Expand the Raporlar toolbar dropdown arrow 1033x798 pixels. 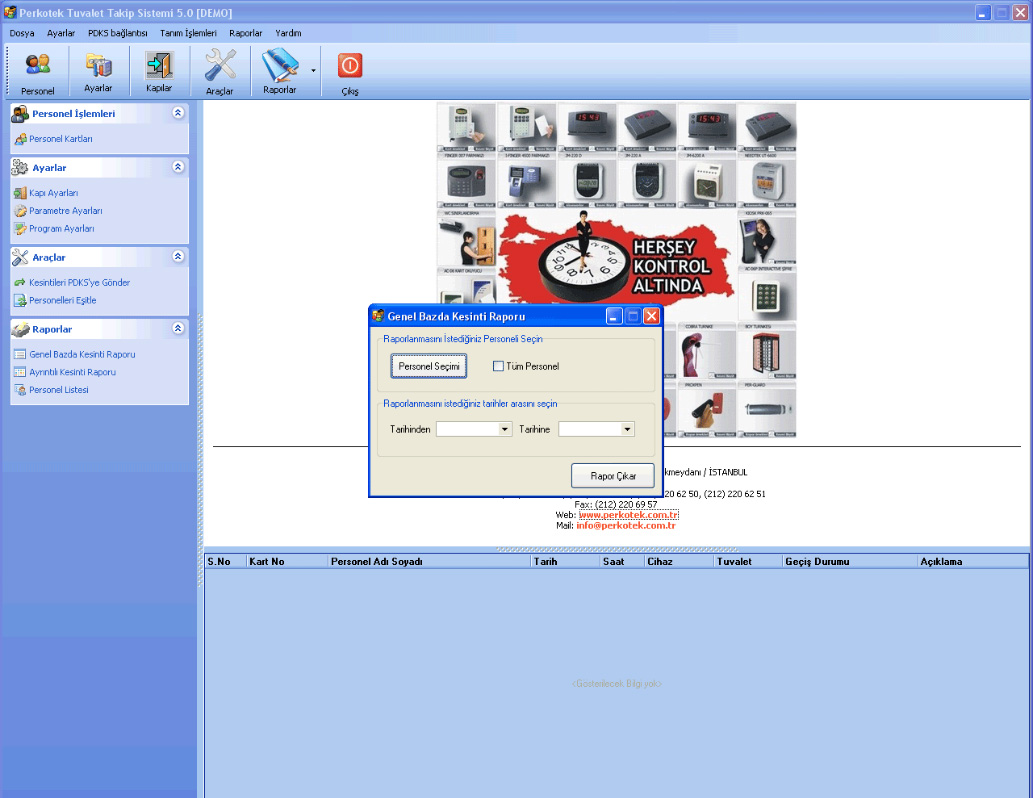coord(313,71)
